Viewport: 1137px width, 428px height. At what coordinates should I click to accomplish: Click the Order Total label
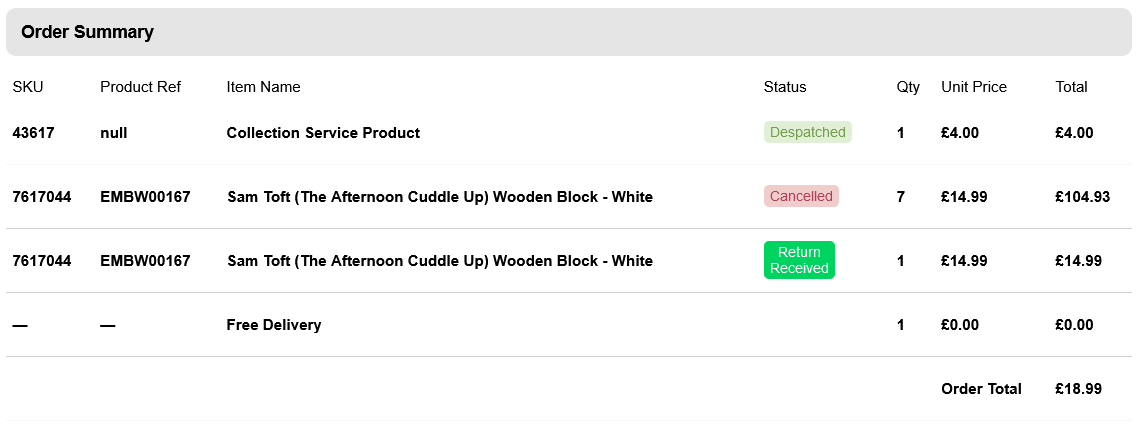981,389
